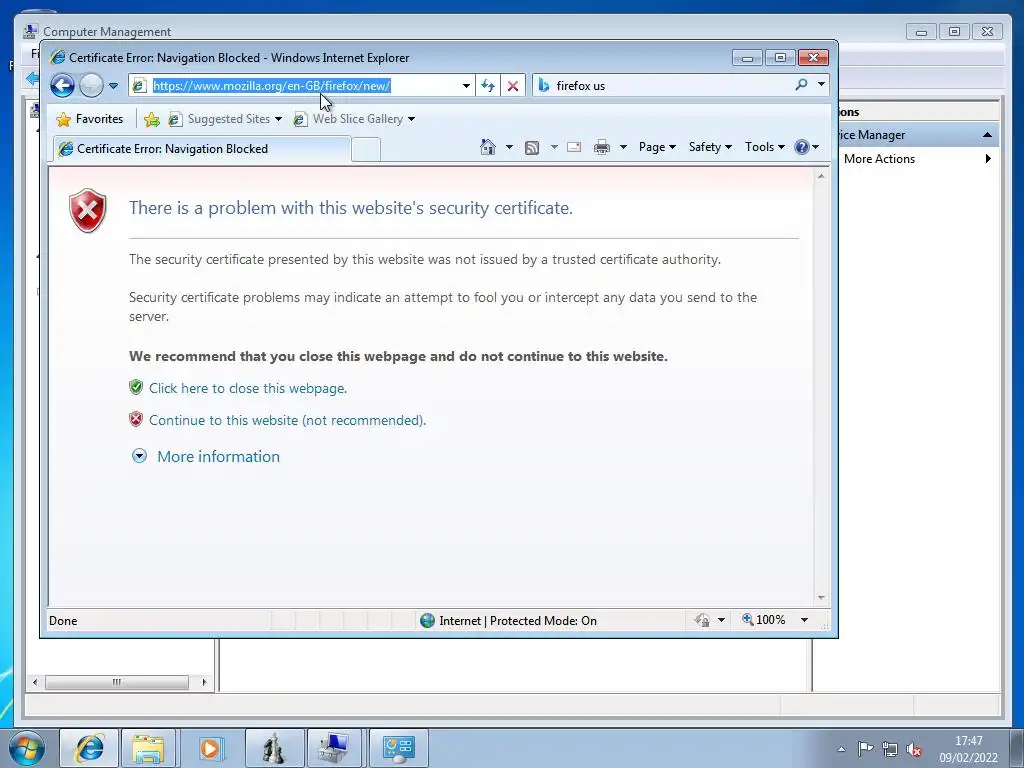Expand the zoom level dropdown arrow
This screenshot has width=1024, height=768.
click(x=805, y=620)
